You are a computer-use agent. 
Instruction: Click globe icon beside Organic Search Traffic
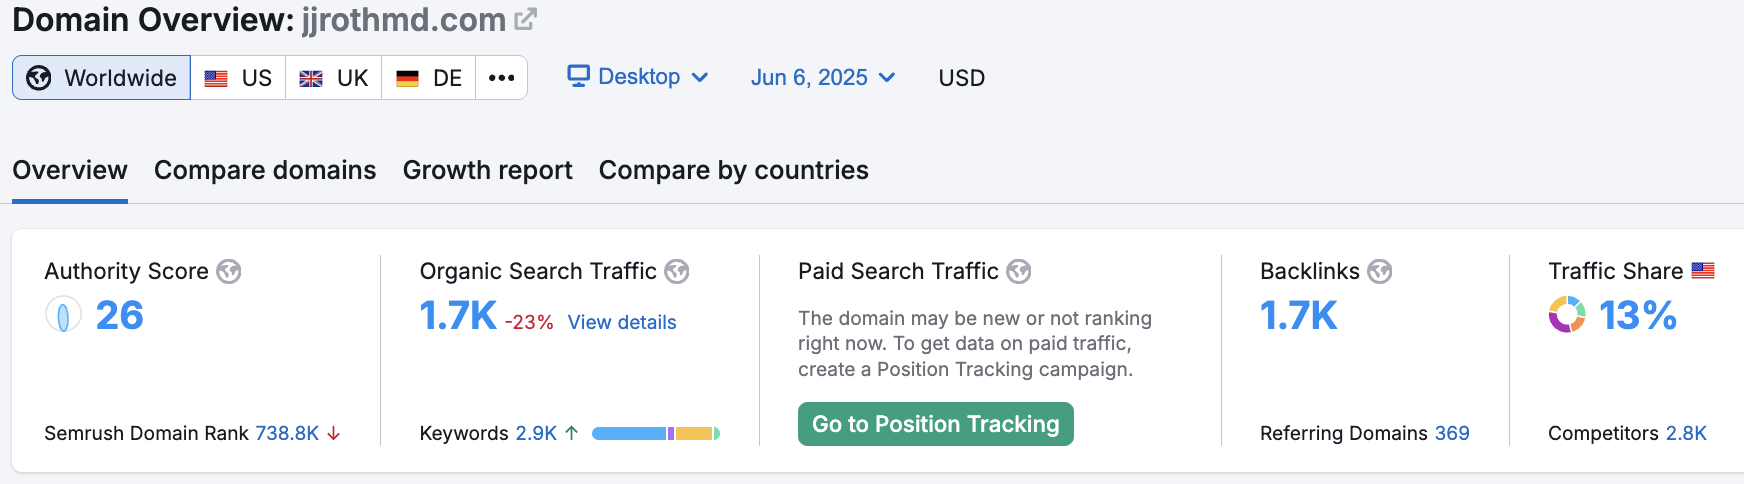coord(677,271)
